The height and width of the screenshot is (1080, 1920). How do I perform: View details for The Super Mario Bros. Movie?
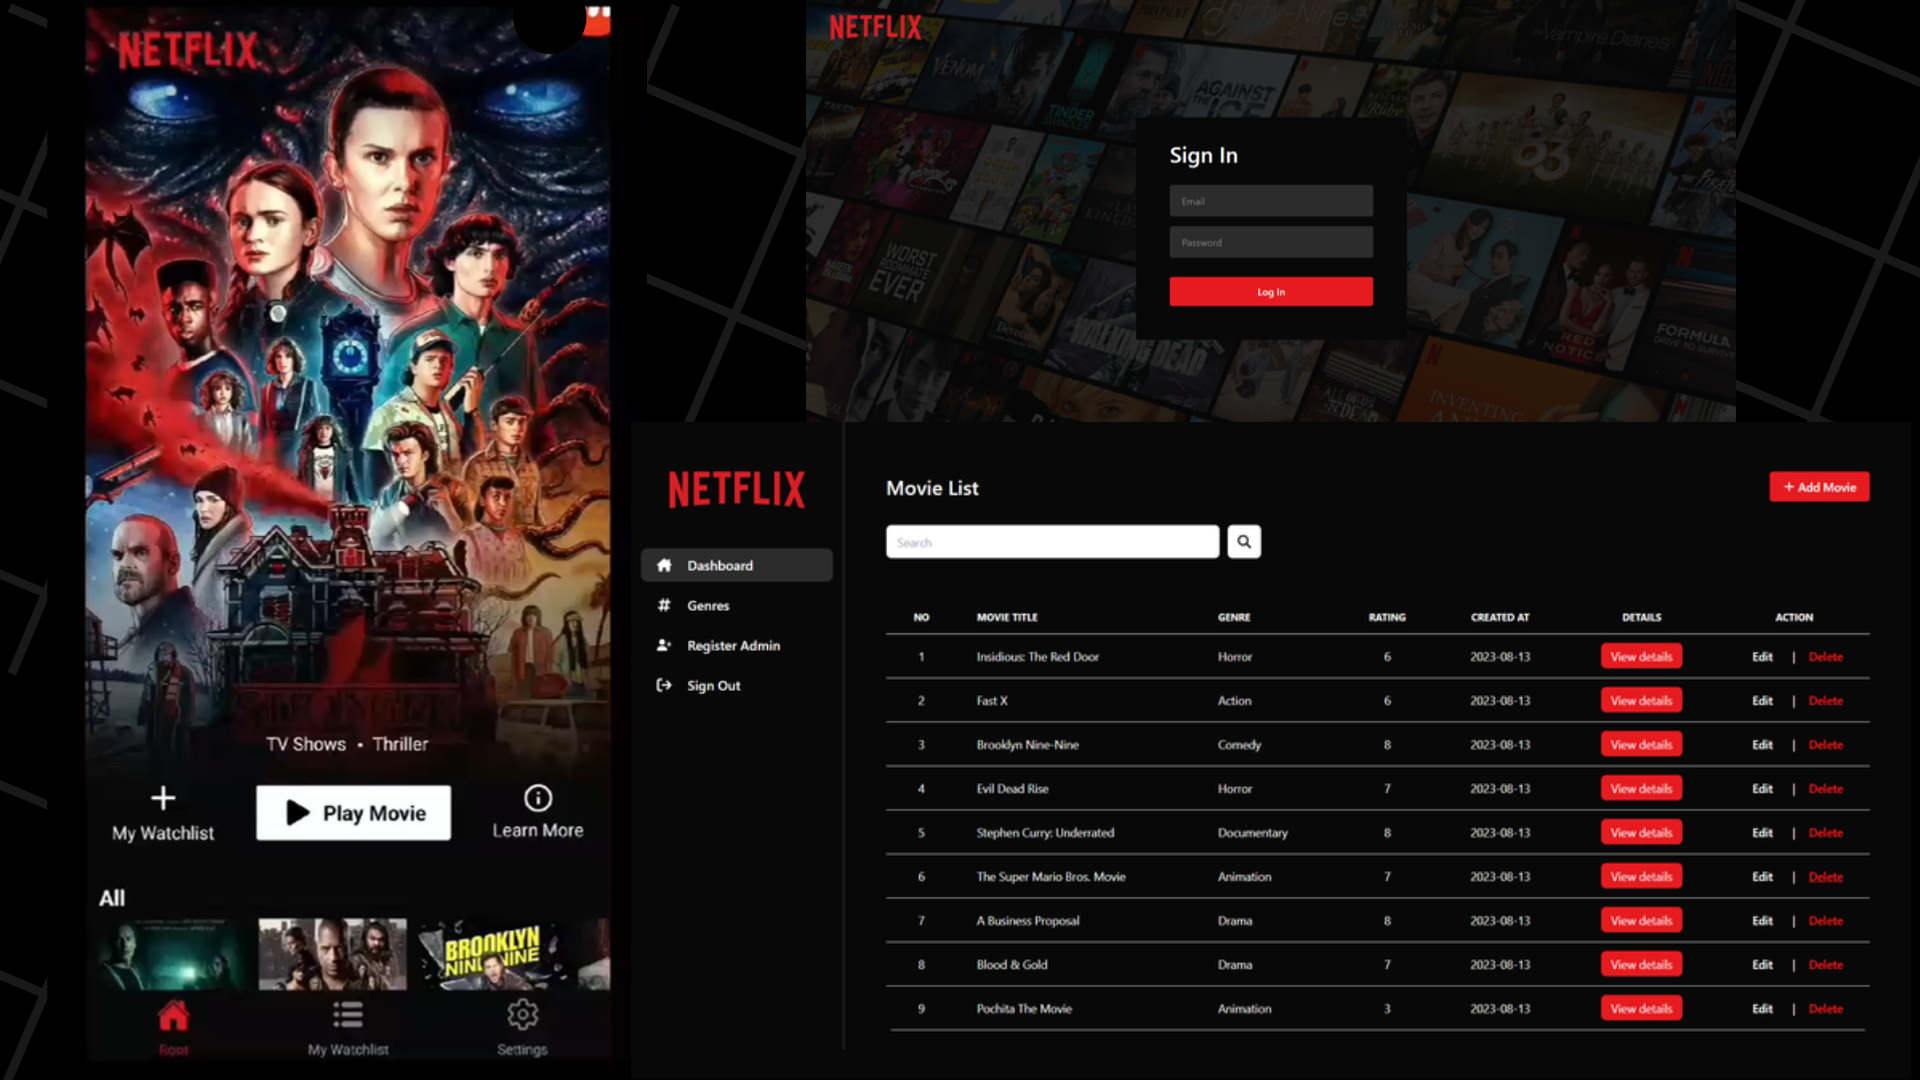1641,877
